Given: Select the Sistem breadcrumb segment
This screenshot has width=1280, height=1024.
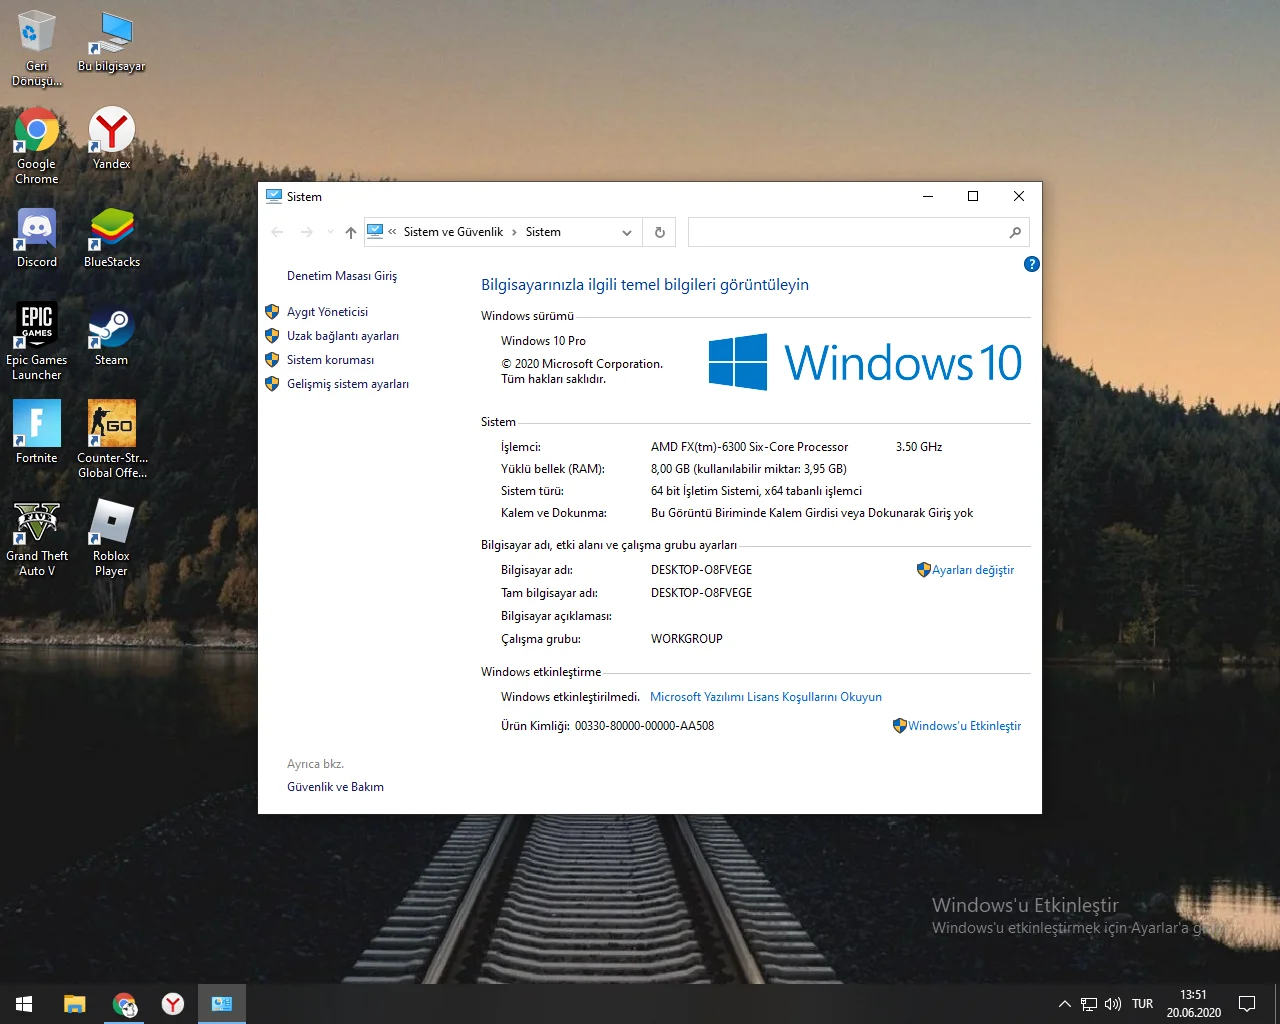Looking at the screenshot, I should pos(543,232).
